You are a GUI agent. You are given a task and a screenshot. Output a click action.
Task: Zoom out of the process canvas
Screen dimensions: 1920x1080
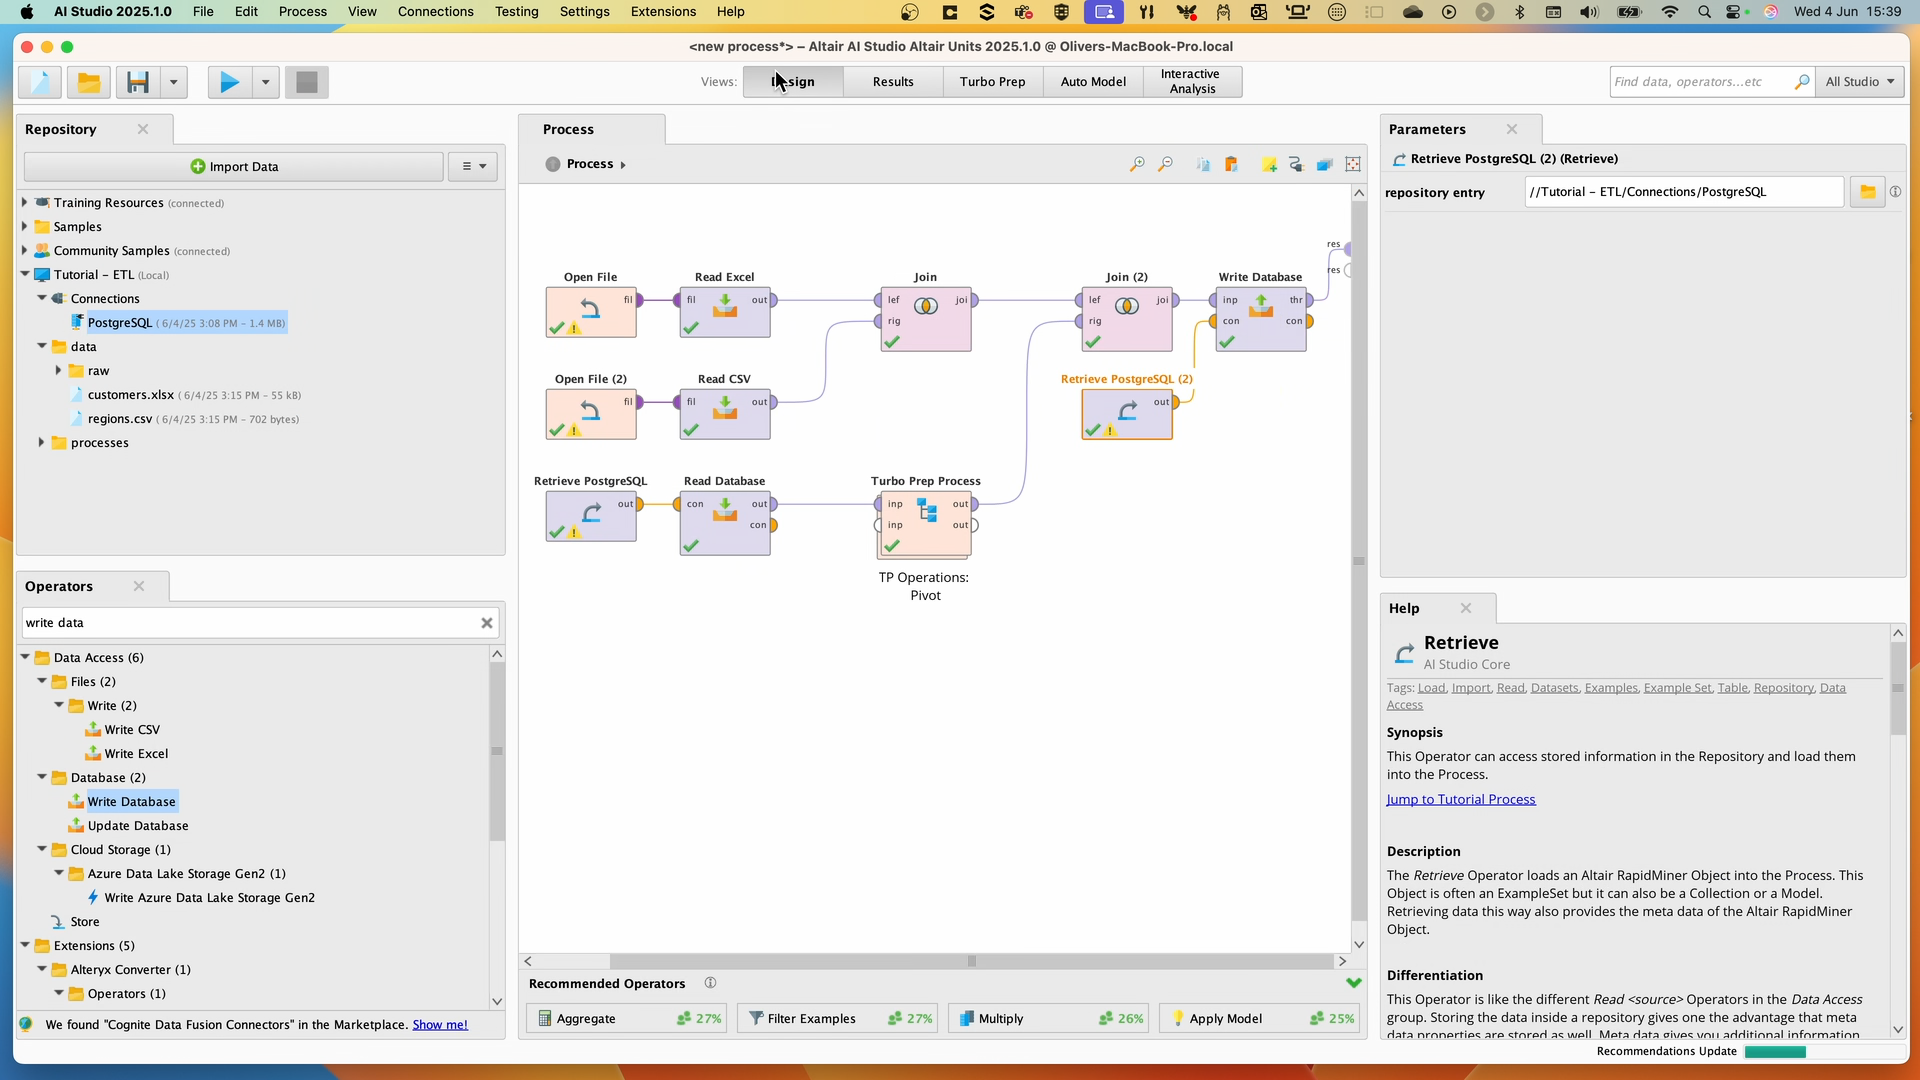pos(1166,164)
